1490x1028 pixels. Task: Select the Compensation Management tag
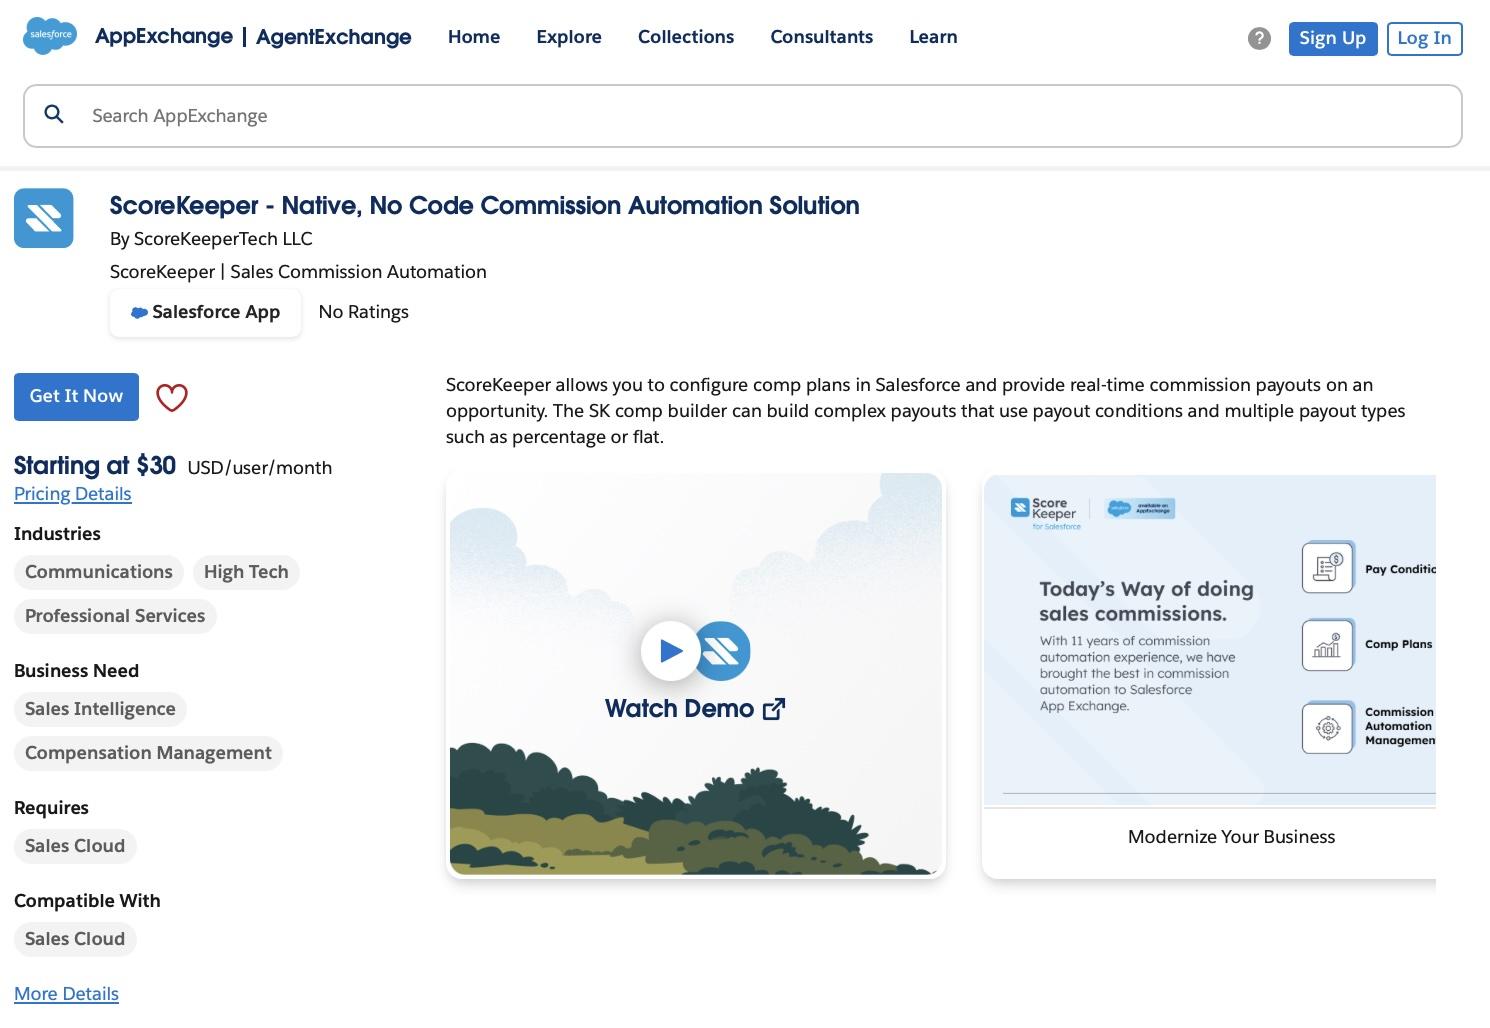pyautogui.click(x=148, y=753)
